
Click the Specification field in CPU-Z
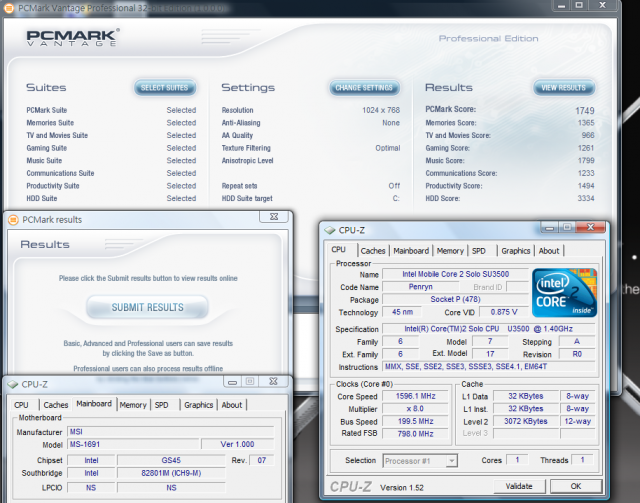pos(489,329)
